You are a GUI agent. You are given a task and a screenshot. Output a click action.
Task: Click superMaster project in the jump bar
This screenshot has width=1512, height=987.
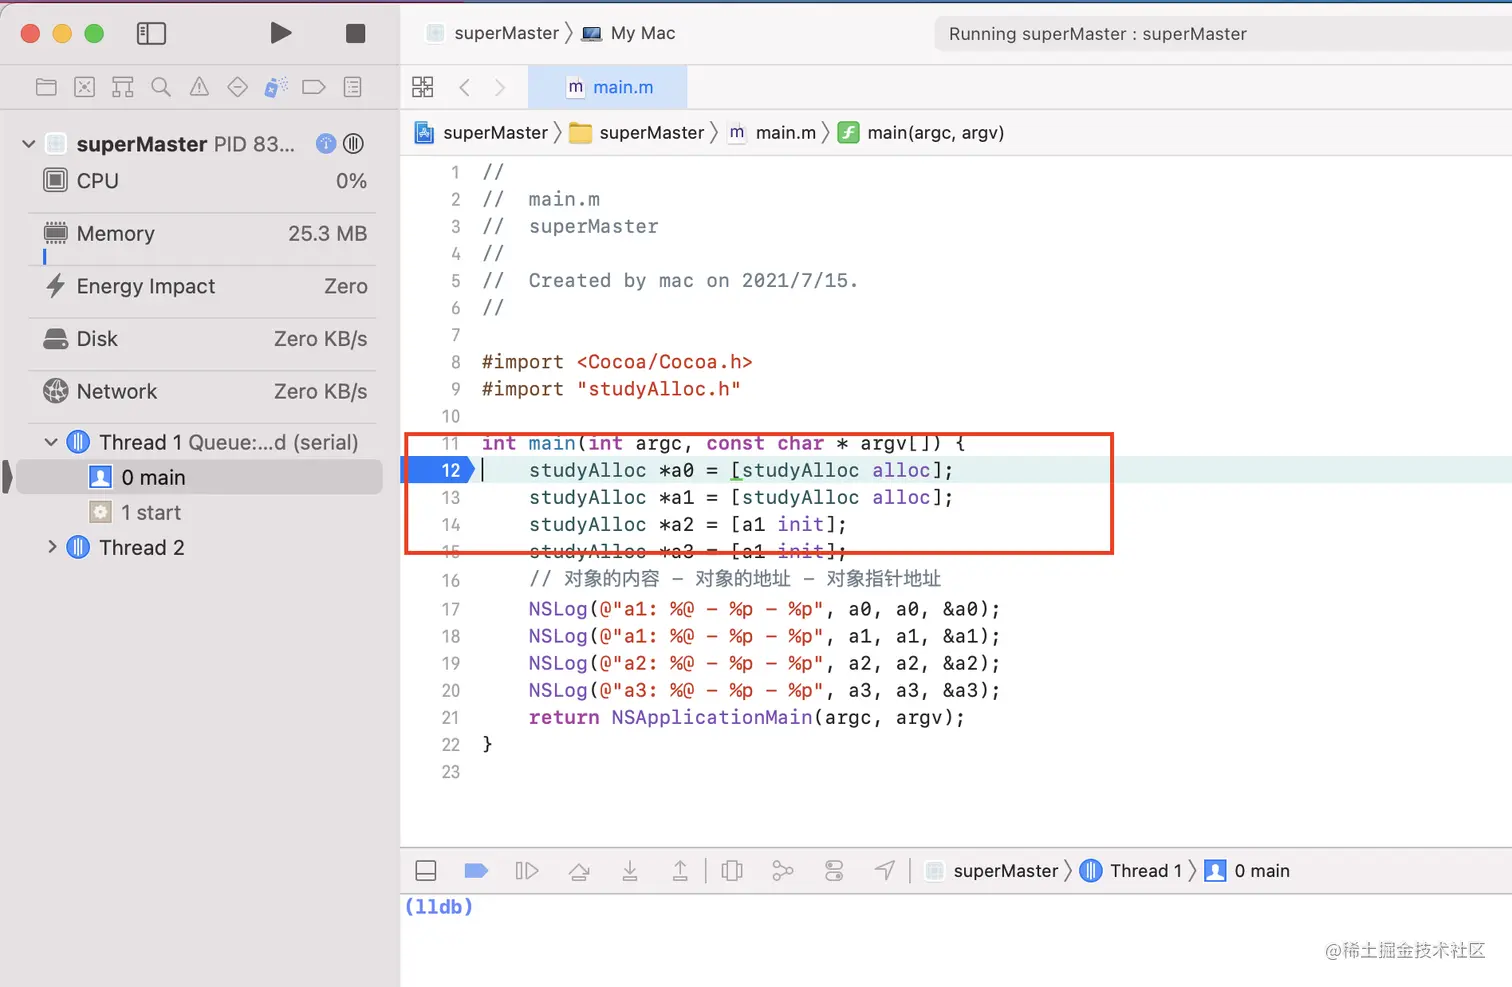tap(482, 133)
